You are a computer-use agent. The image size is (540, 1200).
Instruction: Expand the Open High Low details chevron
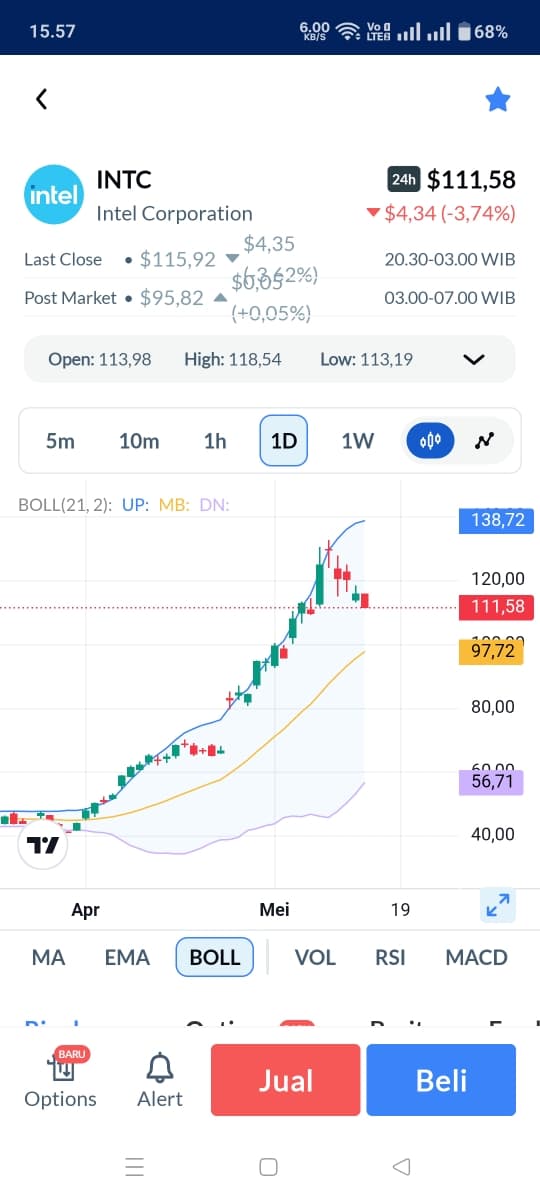pyautogui.click(x=474, y=359)
